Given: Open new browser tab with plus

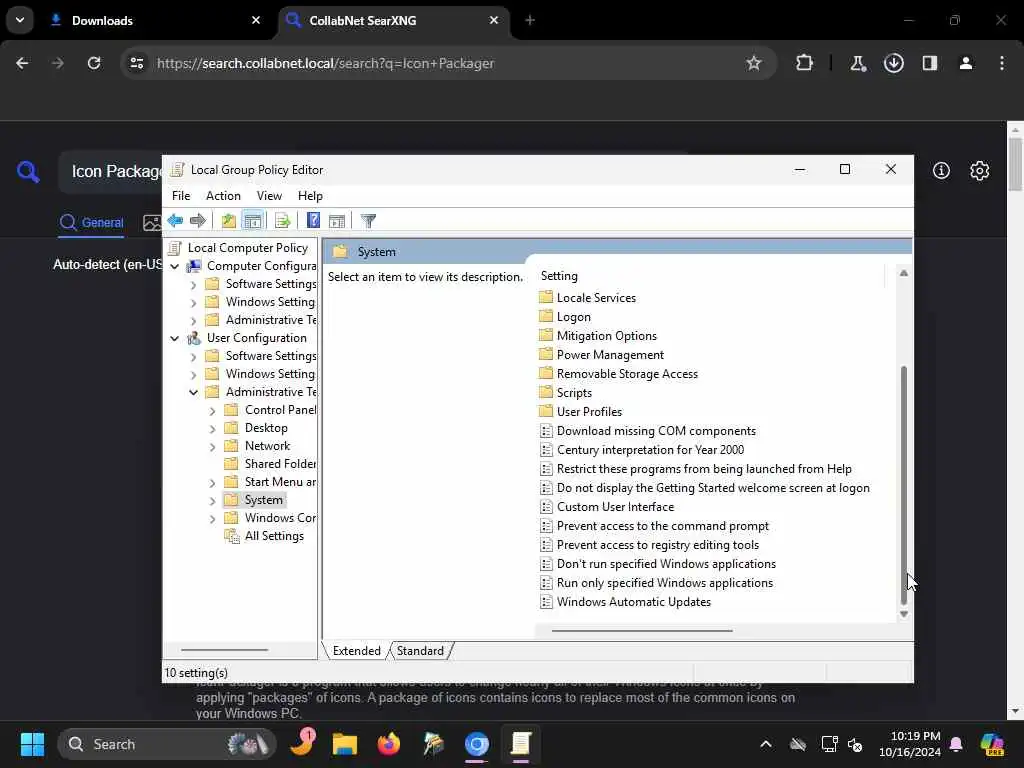Looking at the screenshot, I should pos(530,20).
